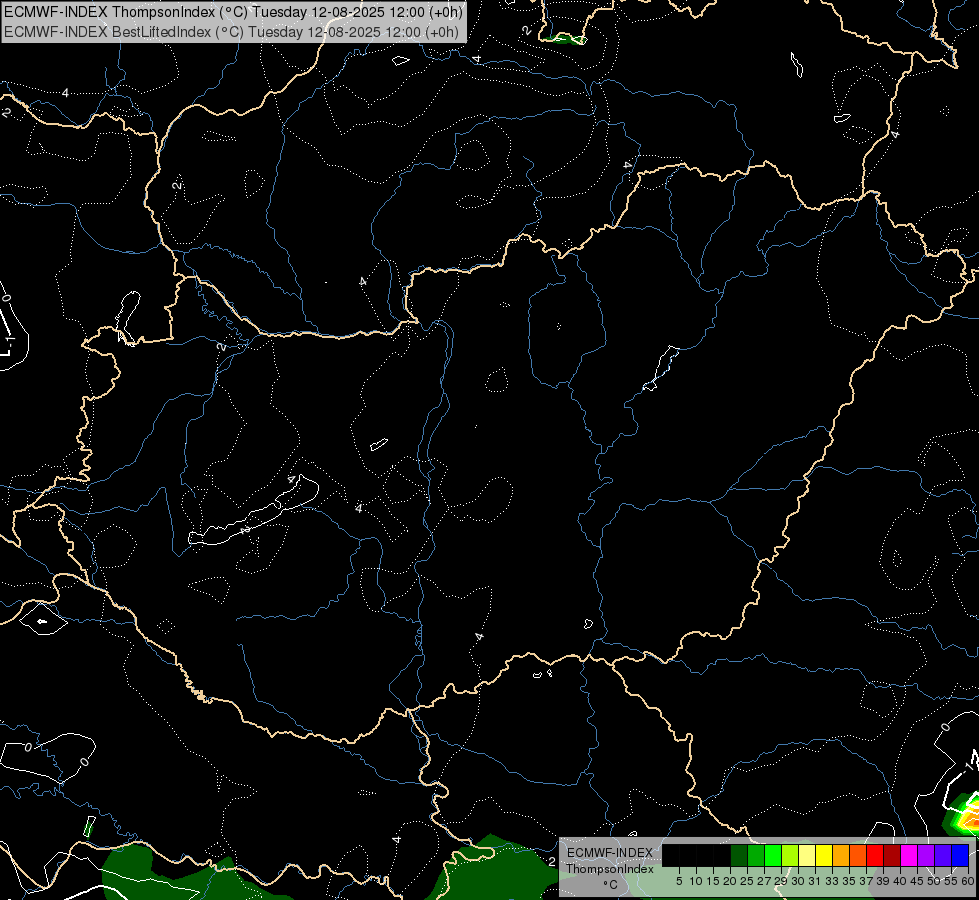Click the legend tick value "40"
This screenshot has height=900, width=979.
(900, 881)
